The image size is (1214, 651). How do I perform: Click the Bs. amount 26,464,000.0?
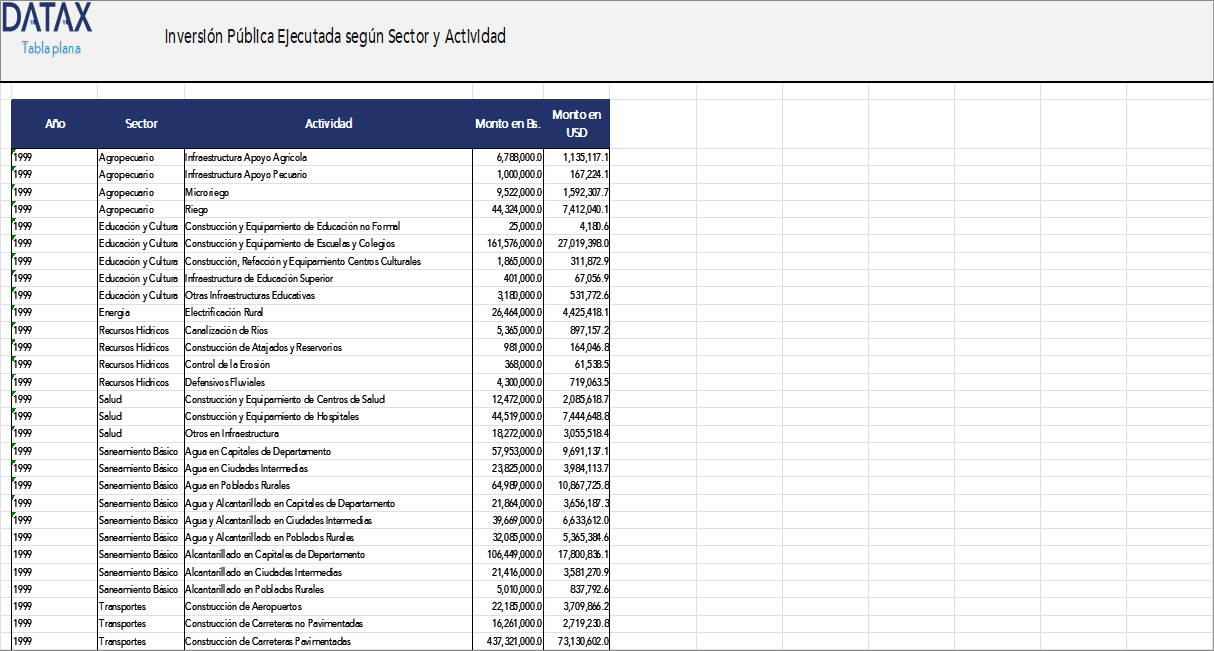(508, 312)
